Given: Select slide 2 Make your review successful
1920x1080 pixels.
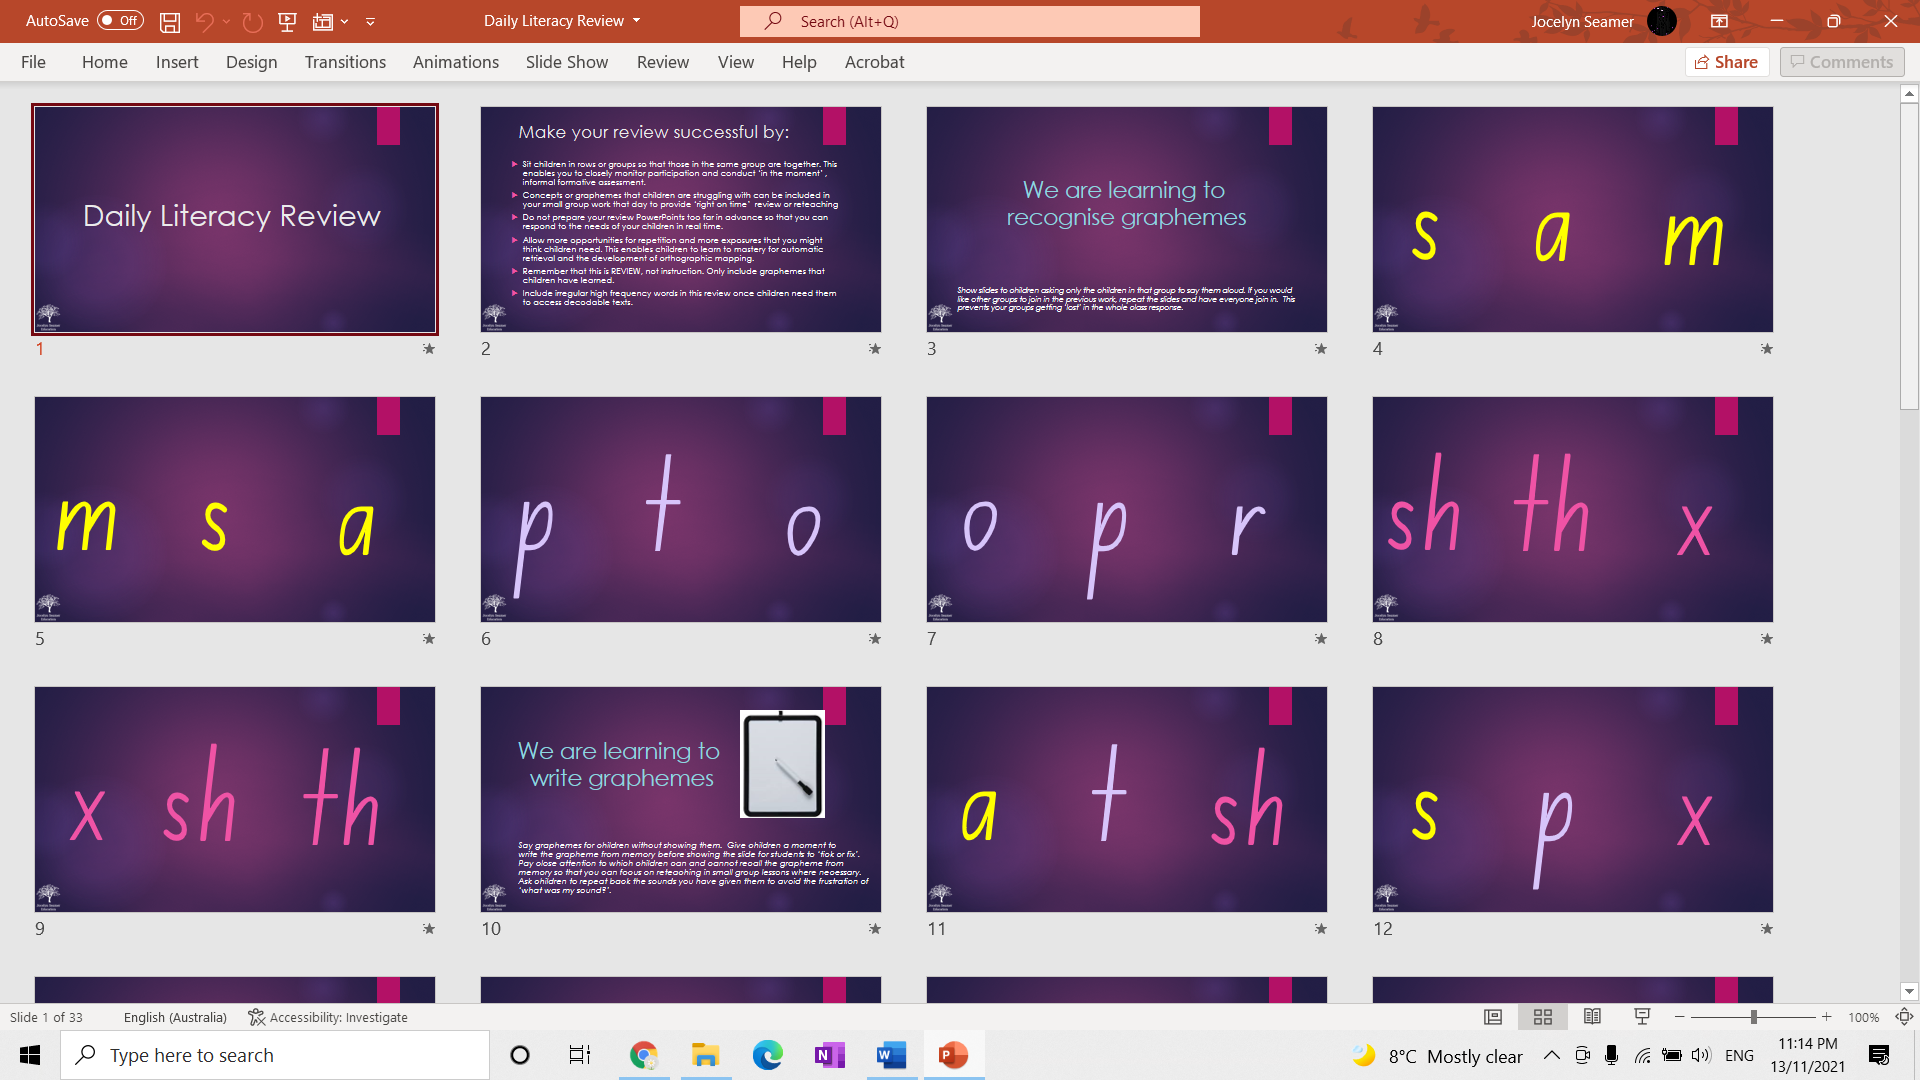Looking at the screenshot, I should (x=681, y=219).
